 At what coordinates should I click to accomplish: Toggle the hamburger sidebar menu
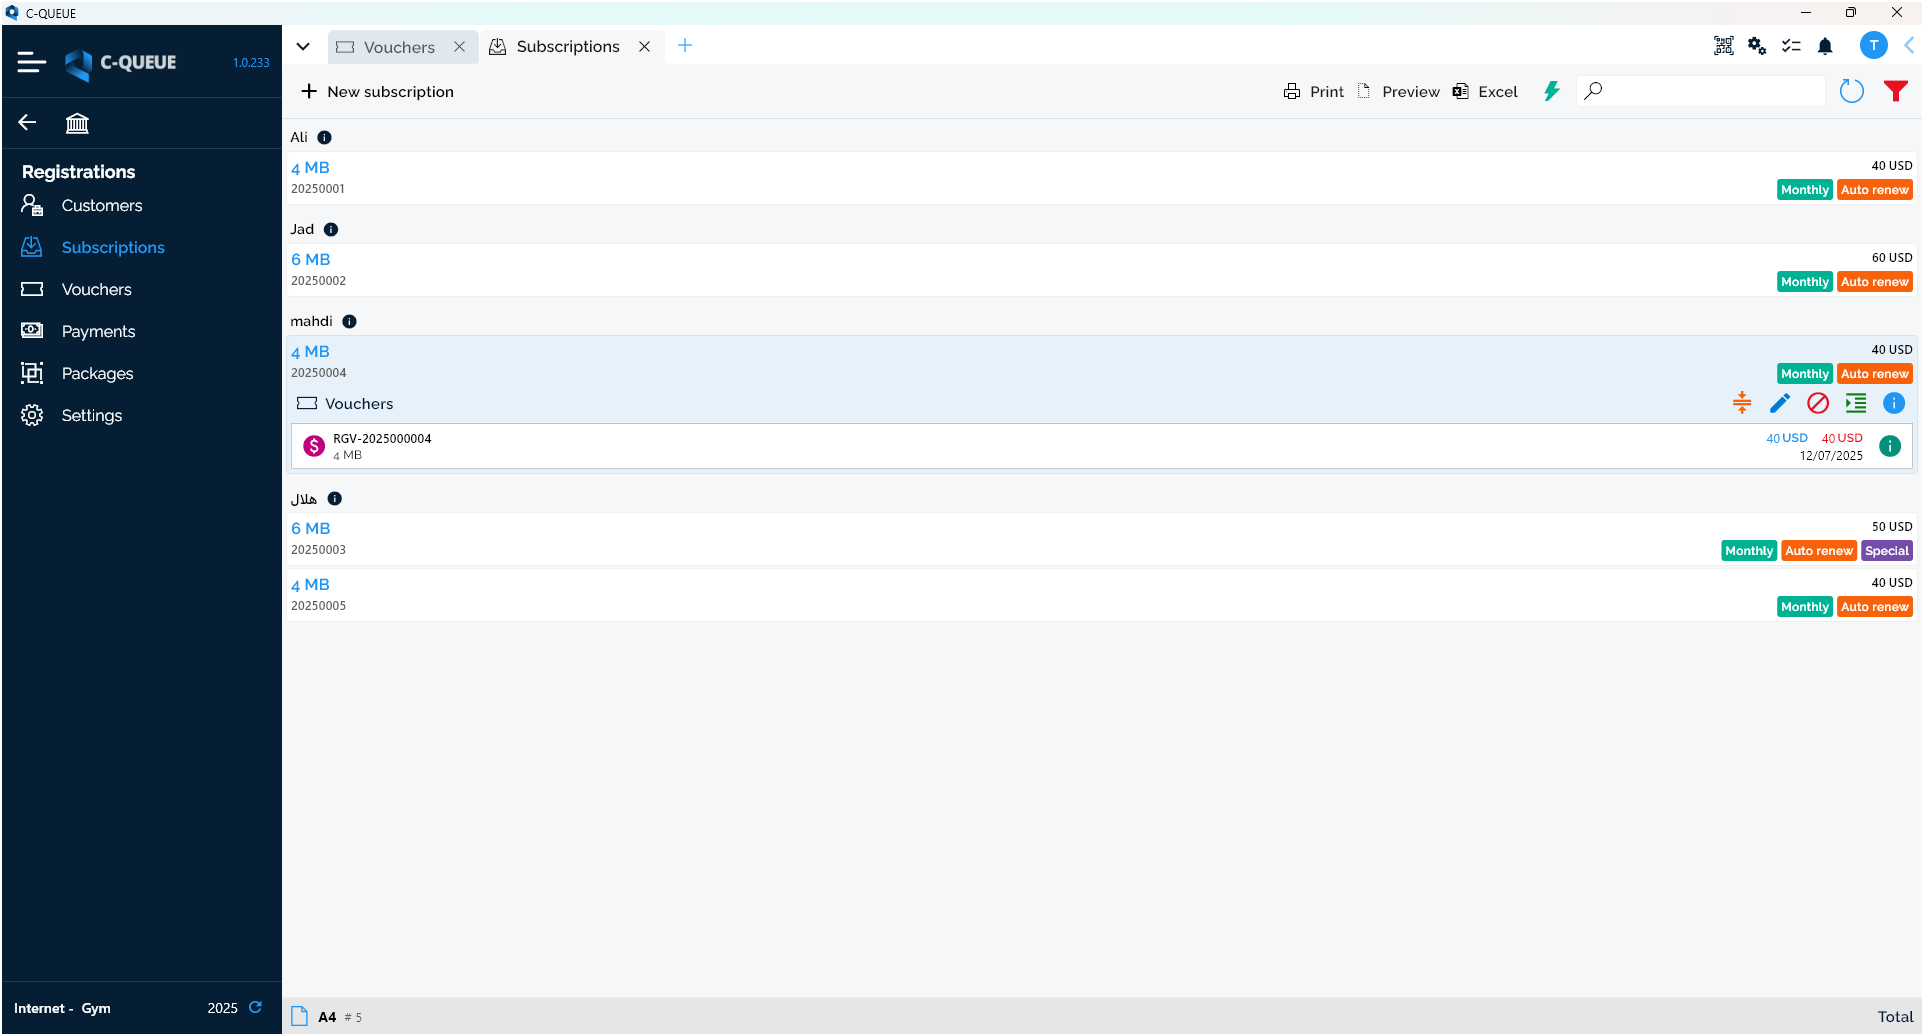tap(31, 62)
